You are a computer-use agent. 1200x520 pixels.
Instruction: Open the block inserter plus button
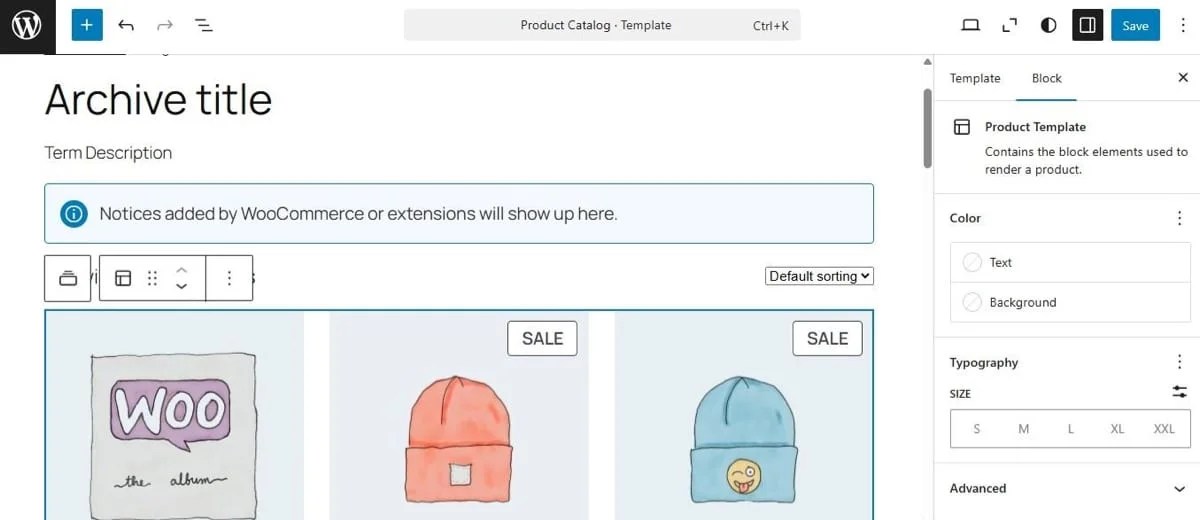click(x=87, y=26)
